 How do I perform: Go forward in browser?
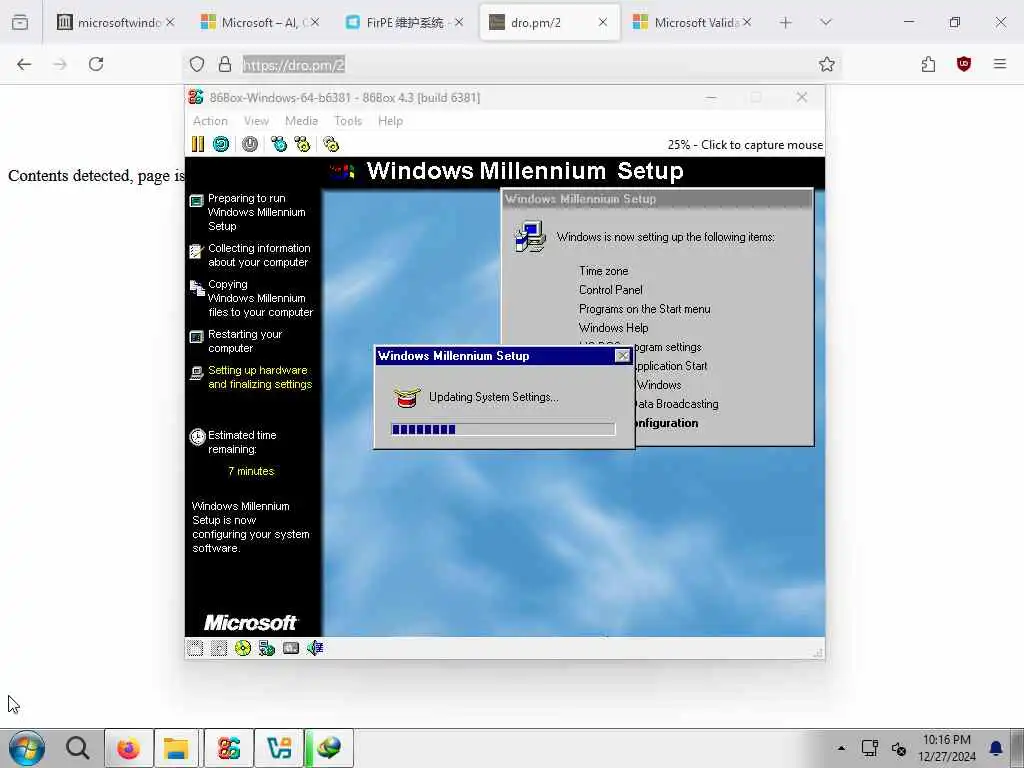tap(60, 64)
